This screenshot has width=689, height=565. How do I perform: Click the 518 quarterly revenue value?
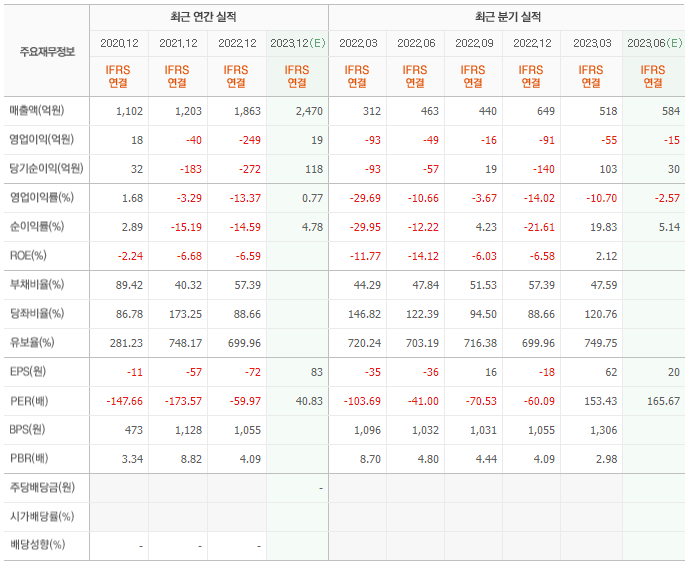[608, 111]
